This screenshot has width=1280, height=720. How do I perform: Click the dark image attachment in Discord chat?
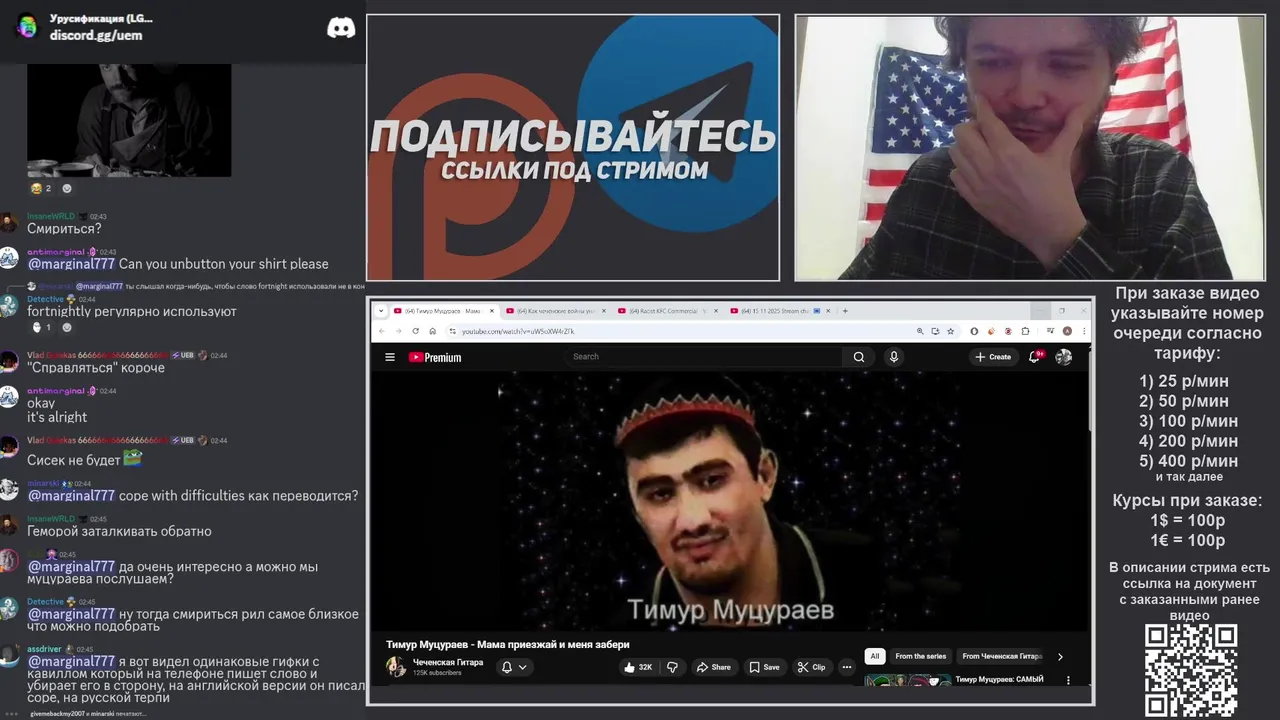click(129, 120)
